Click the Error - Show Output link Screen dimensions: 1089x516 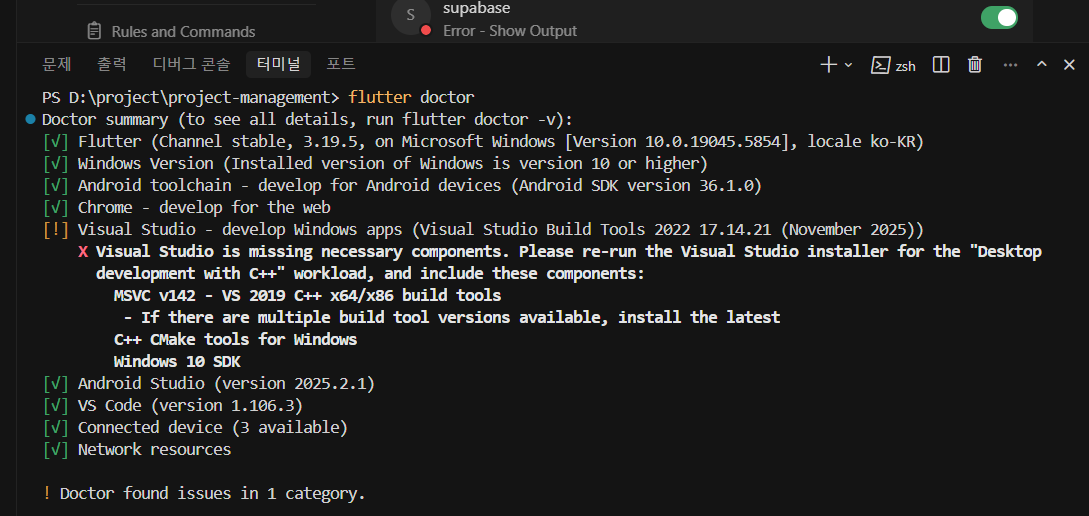(x=510, y=31)
